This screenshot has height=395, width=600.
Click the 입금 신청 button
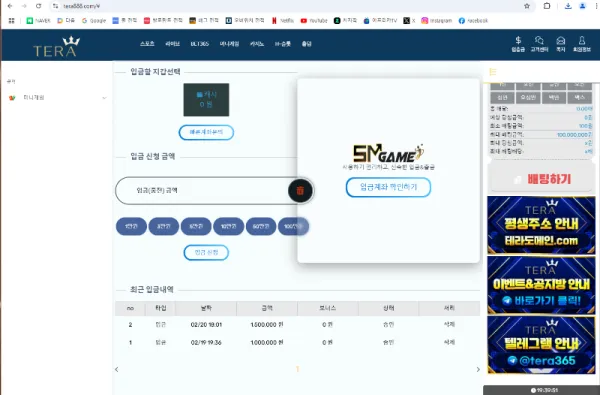pos(206,253)
